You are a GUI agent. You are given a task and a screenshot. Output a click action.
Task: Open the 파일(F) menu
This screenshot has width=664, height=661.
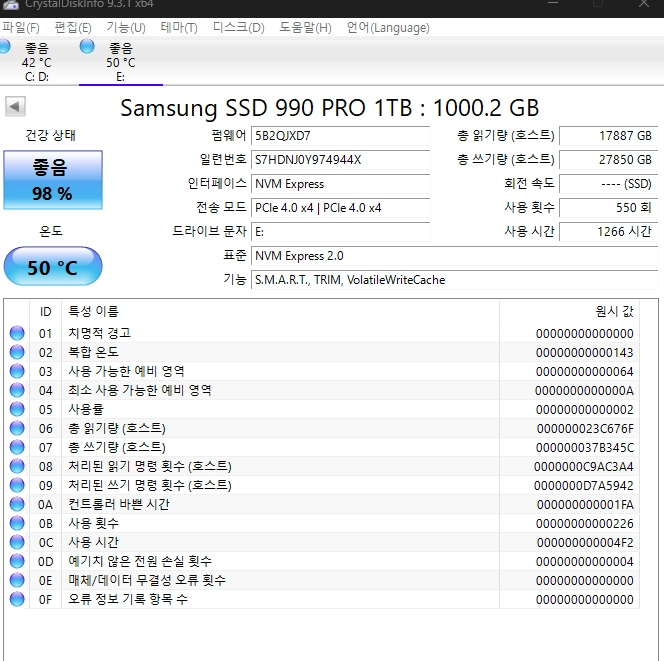point(21,28)
